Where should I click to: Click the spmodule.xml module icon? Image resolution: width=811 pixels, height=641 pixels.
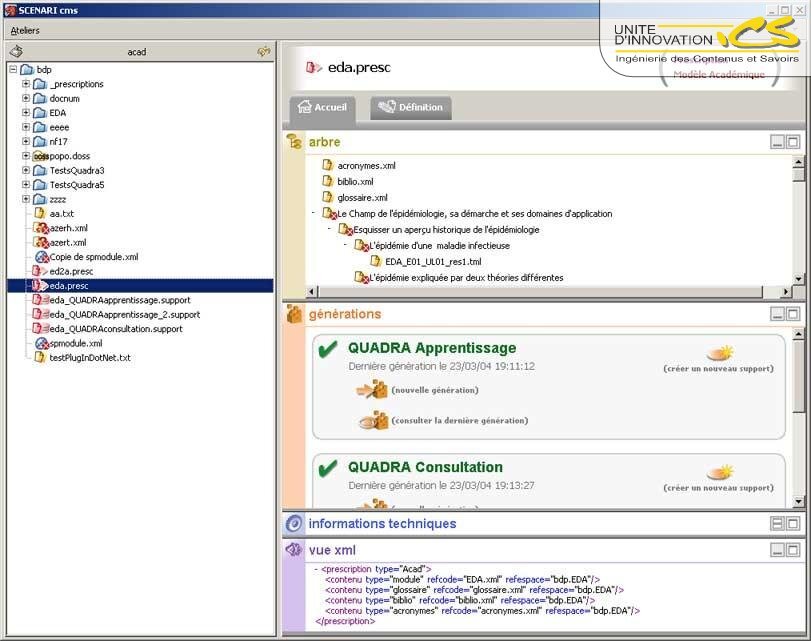coord(41,343)
